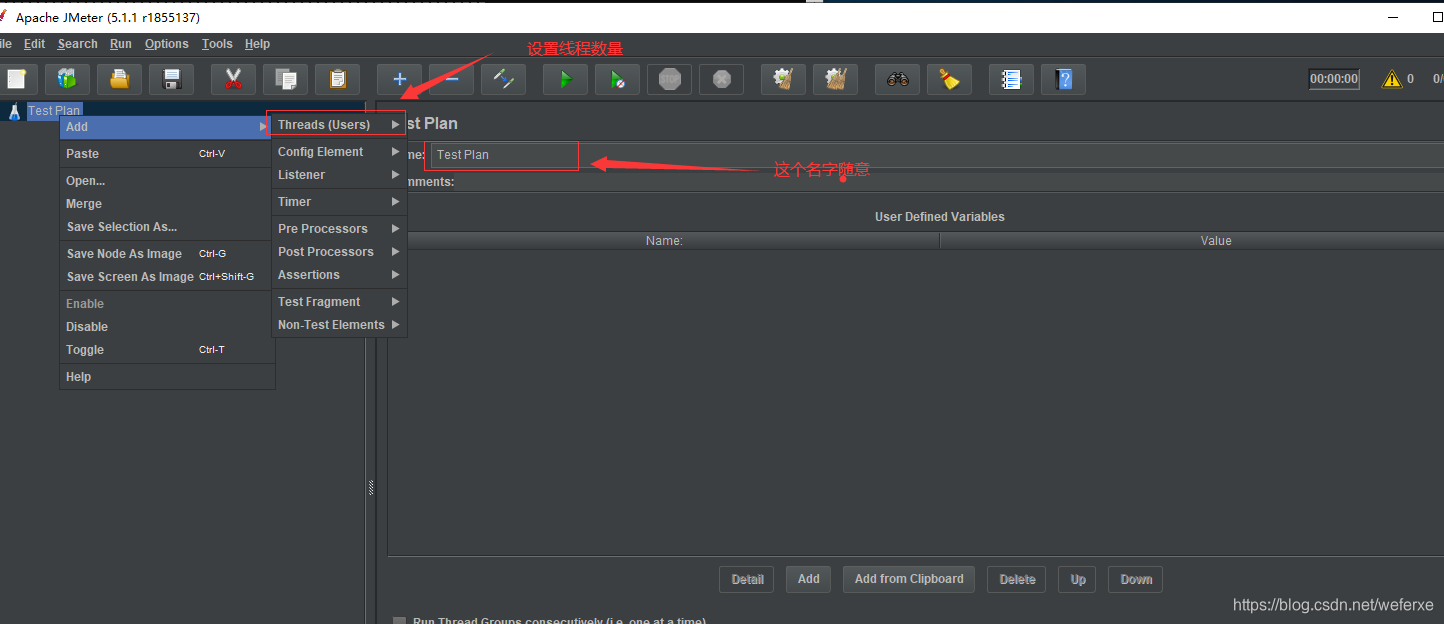
Task: Choose Save Screen As Image
Action: [167, 277]
